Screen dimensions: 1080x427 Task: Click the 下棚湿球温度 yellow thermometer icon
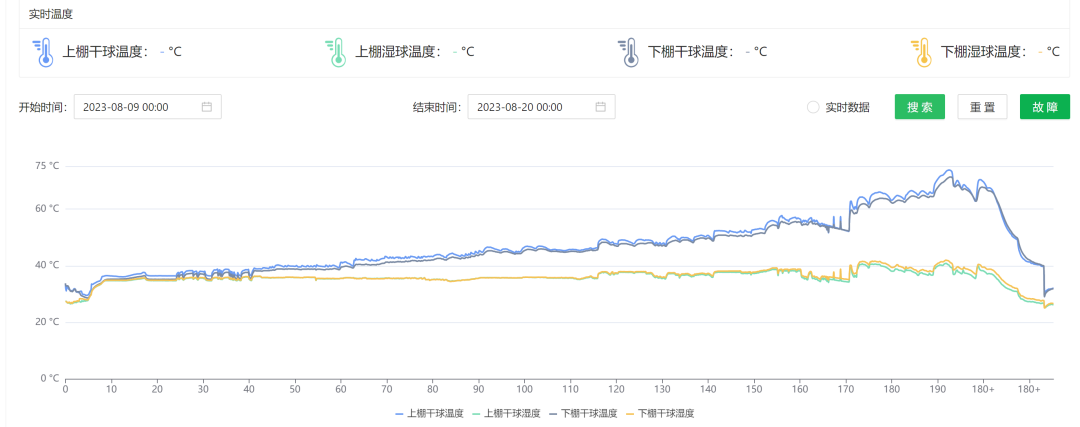(921, 52)
